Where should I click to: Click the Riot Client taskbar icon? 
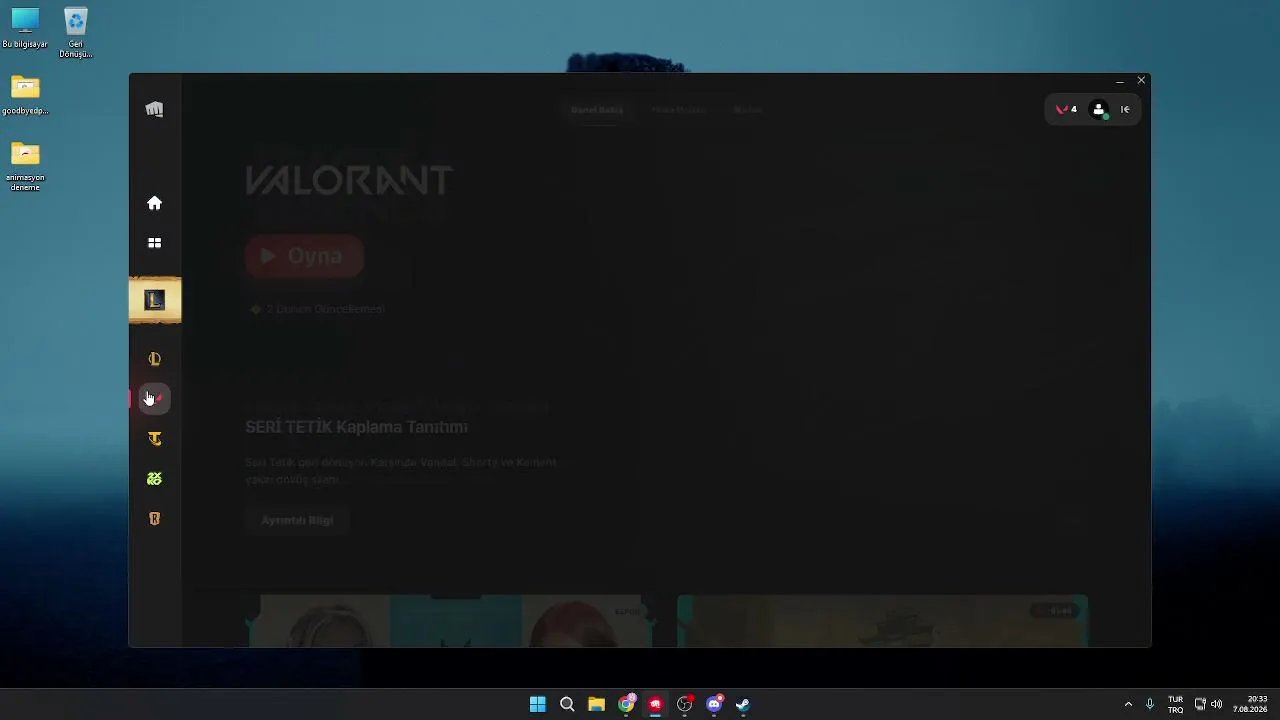(655, 704)
